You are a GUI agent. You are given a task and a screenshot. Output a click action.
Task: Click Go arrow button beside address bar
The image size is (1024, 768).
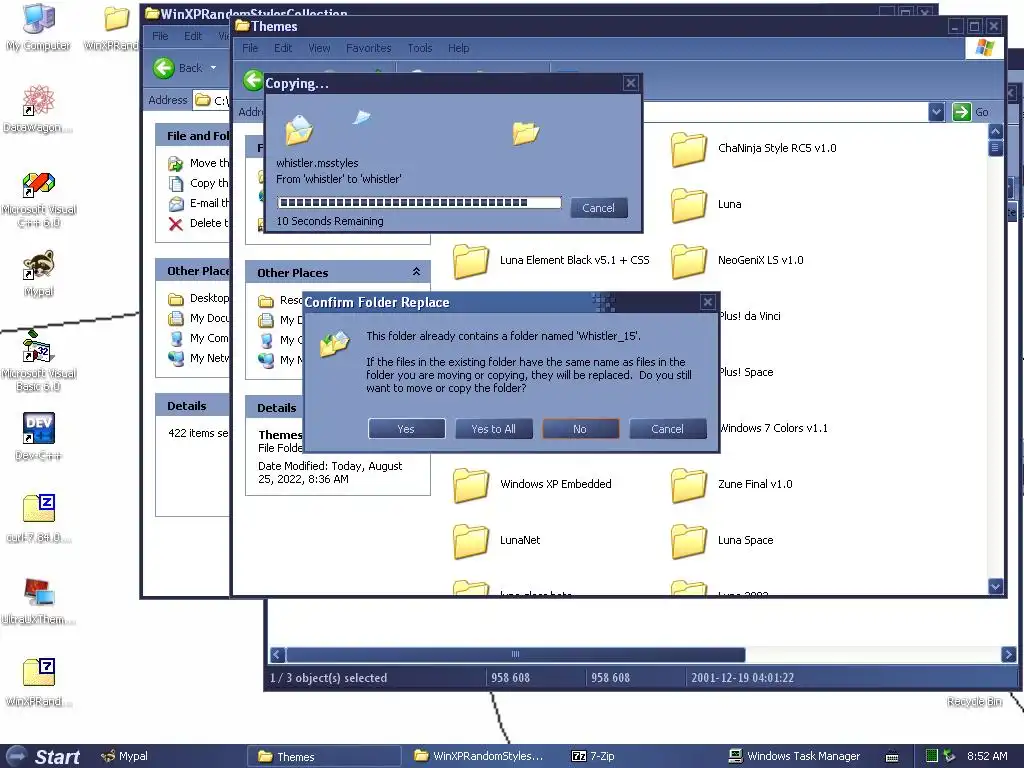point(962,112)
